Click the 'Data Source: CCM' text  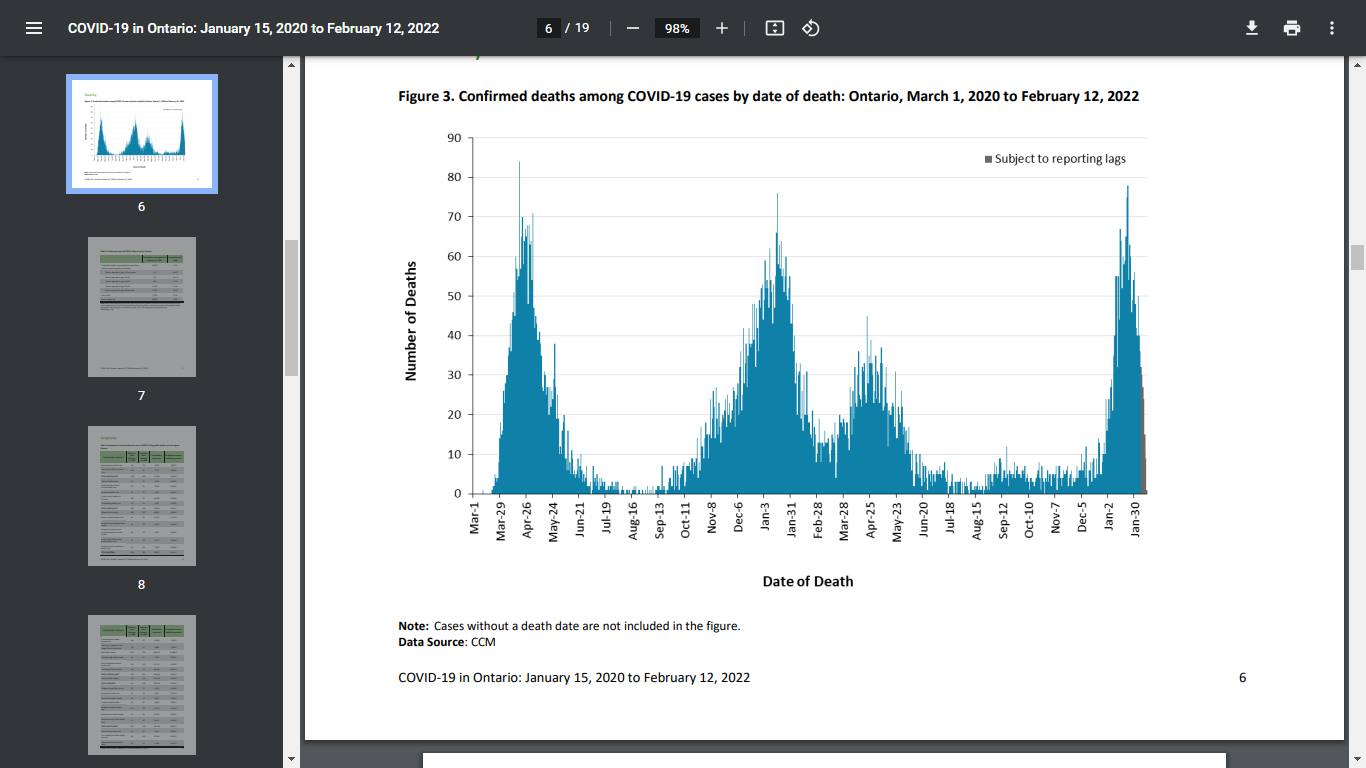(447, 642)
